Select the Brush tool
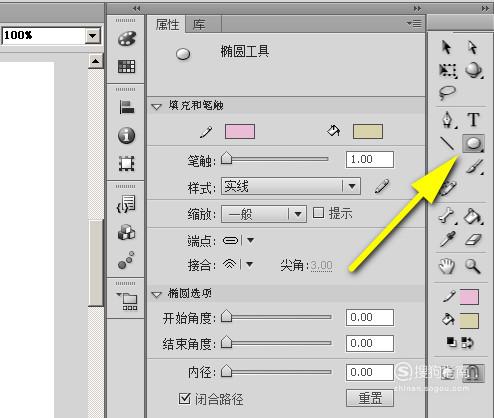 tap(475, 166)
